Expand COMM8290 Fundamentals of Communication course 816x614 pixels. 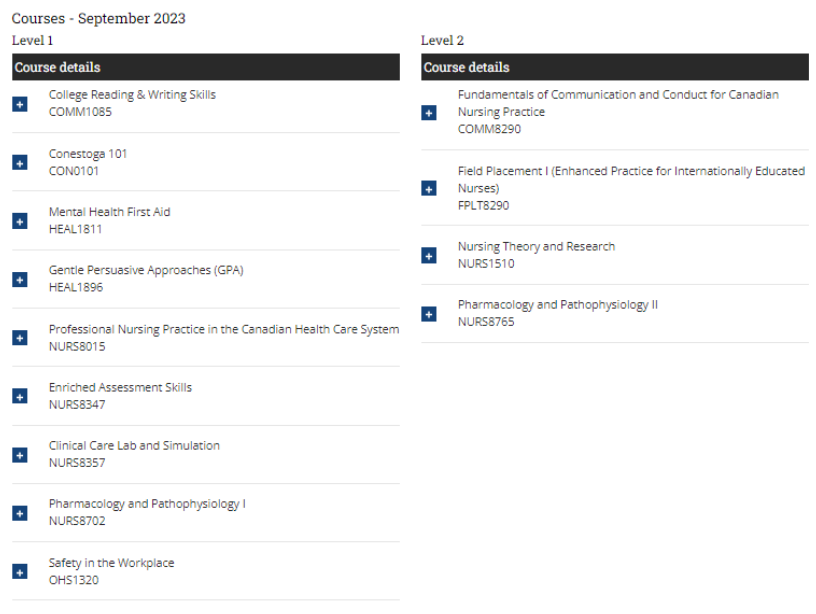429,112
